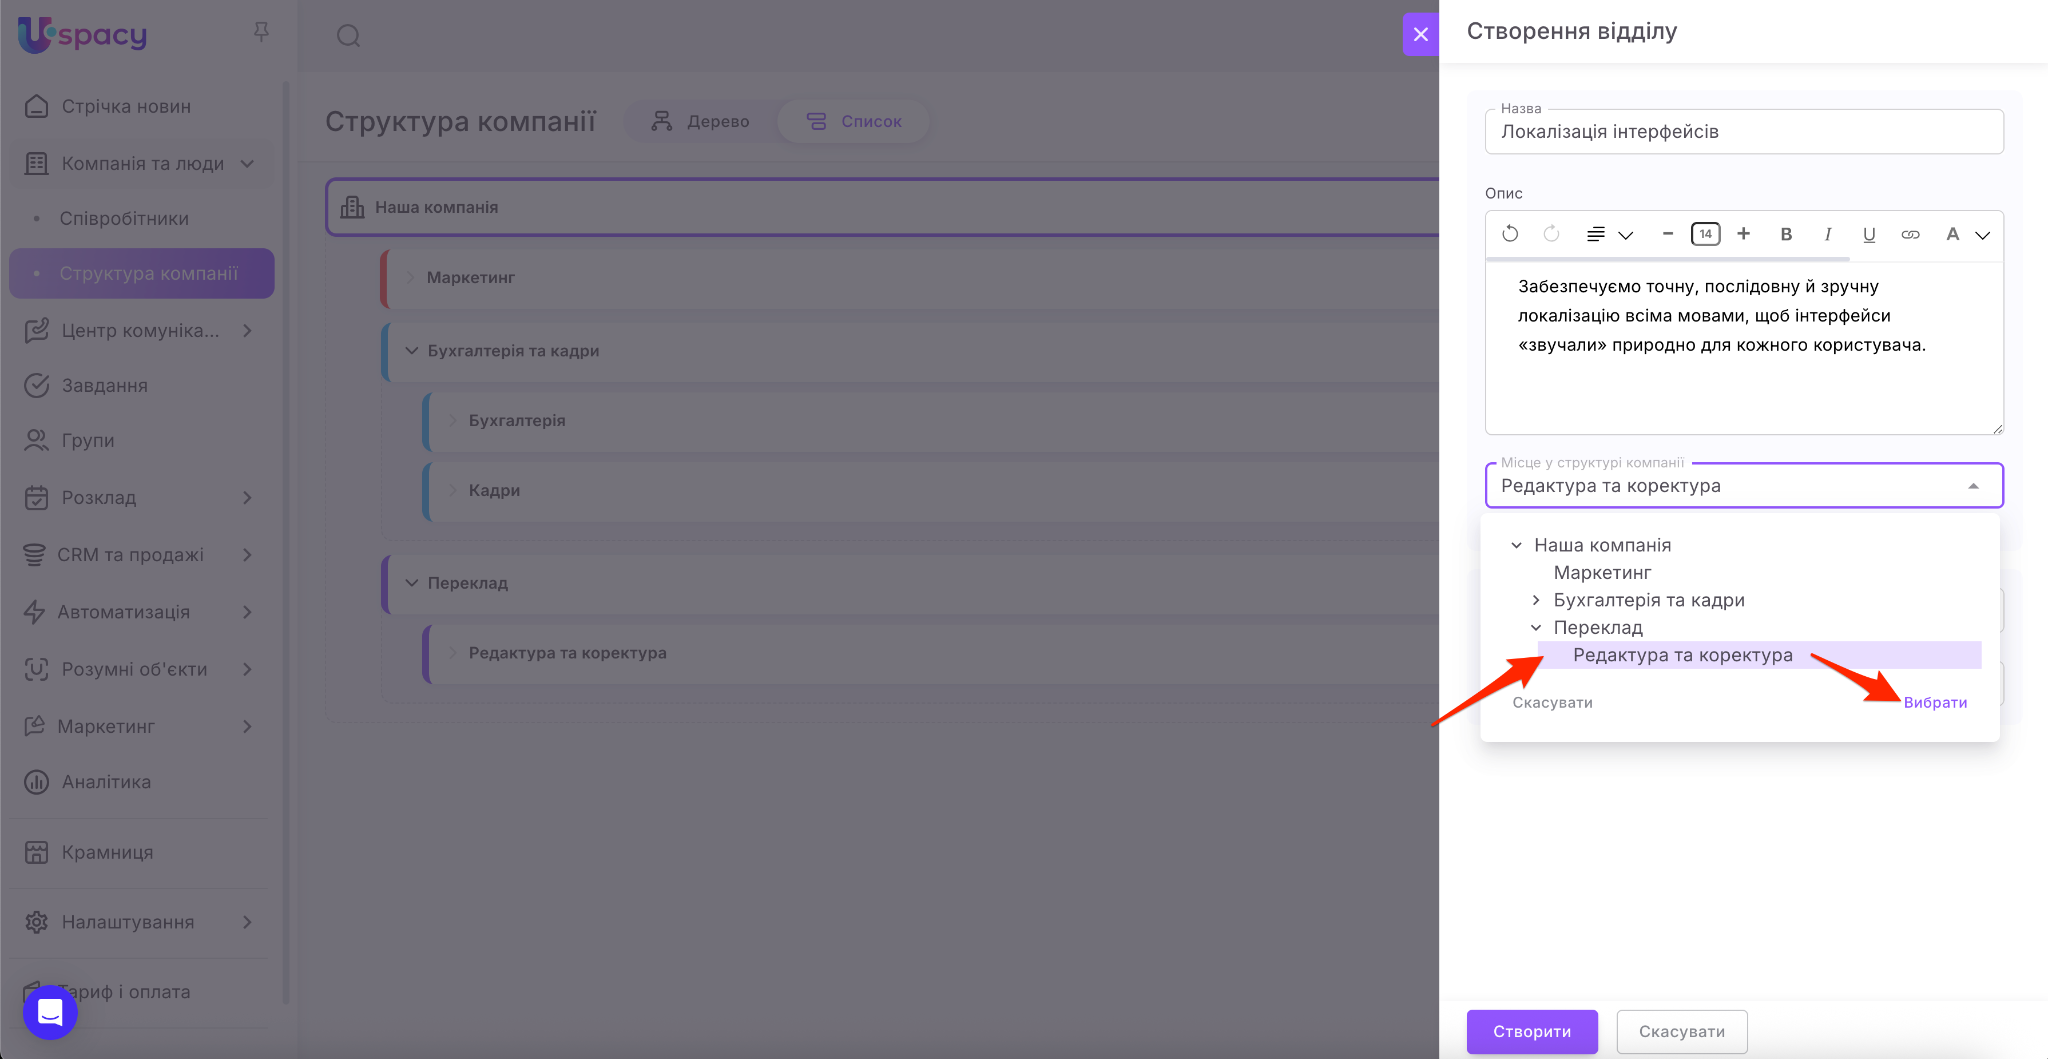Screen dimensions: 2048x1059
Task: Collapse the Місце у структурі компанії dropdown
Action: [1973, 486]
